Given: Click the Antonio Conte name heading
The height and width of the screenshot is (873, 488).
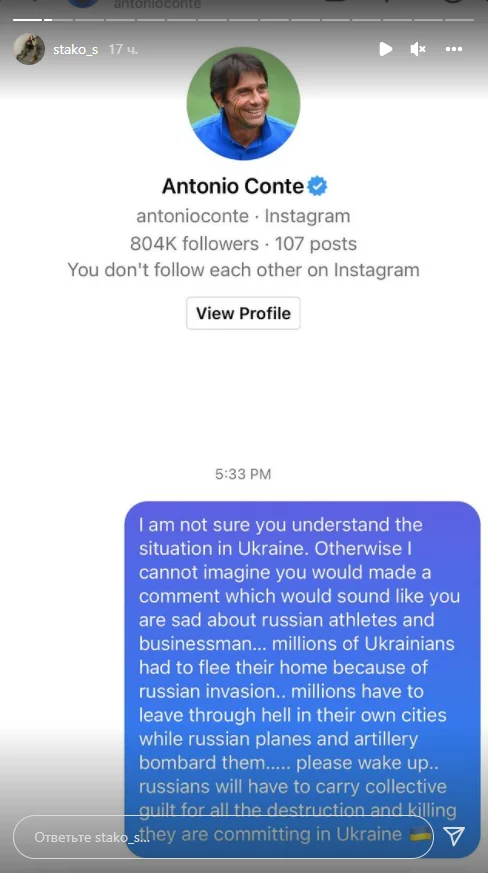Looking at the screenshot, I should click(233, 186).
